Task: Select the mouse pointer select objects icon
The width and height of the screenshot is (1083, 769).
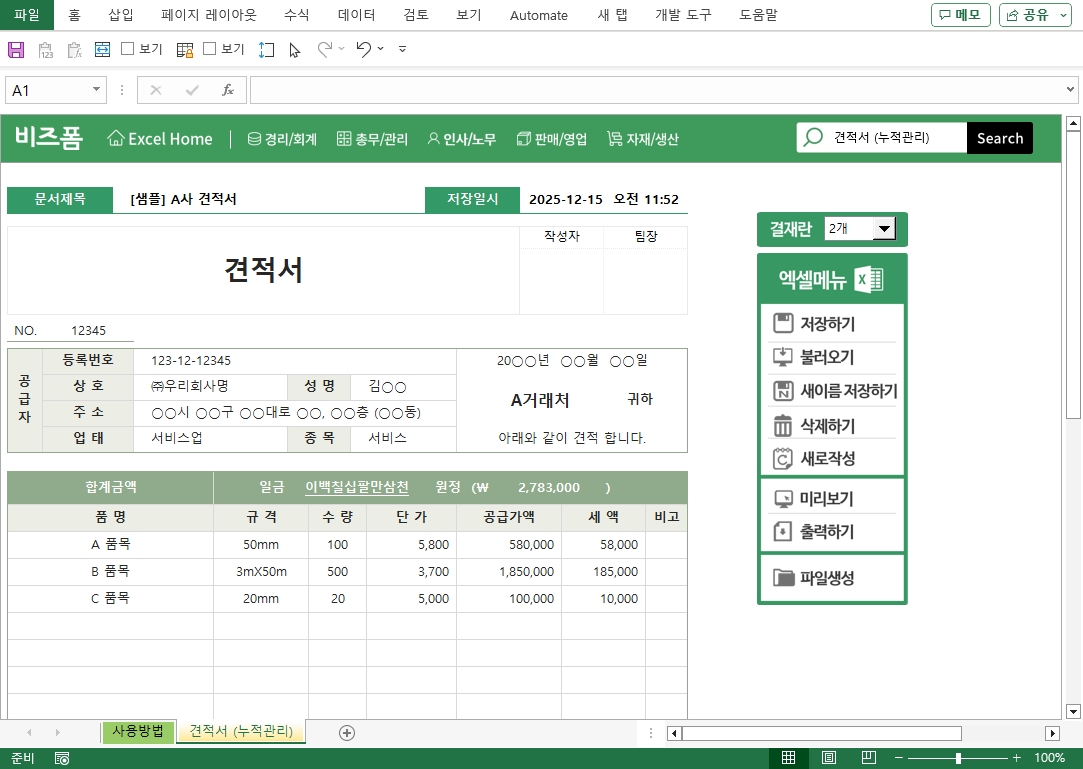Action: [294, 49]
